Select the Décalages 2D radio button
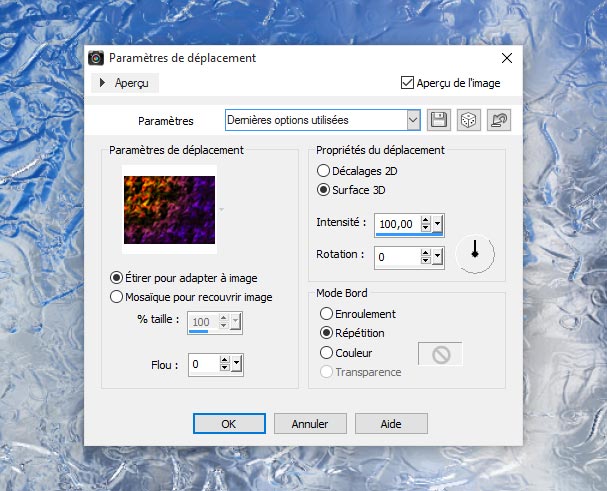The width and height of the screenshot is (607, 491). point(323,171)
